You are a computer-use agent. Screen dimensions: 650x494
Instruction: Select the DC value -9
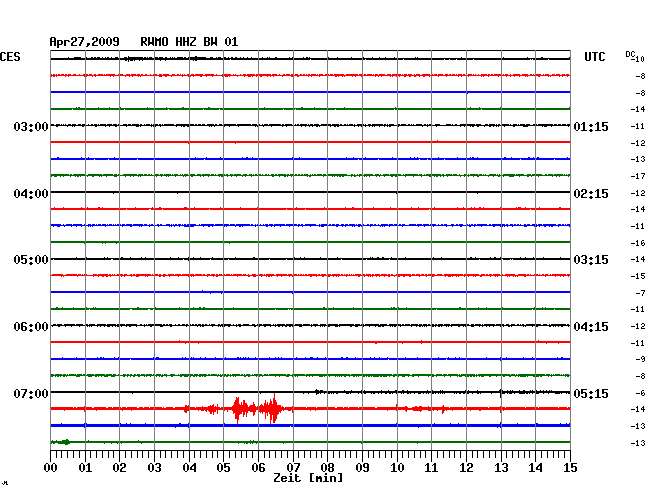click(640, 360)
